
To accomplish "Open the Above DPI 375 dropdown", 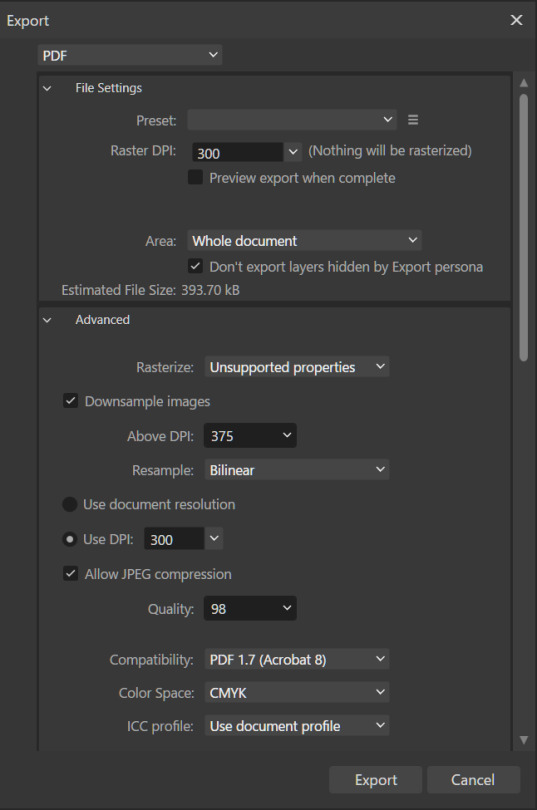I will 250,435.
